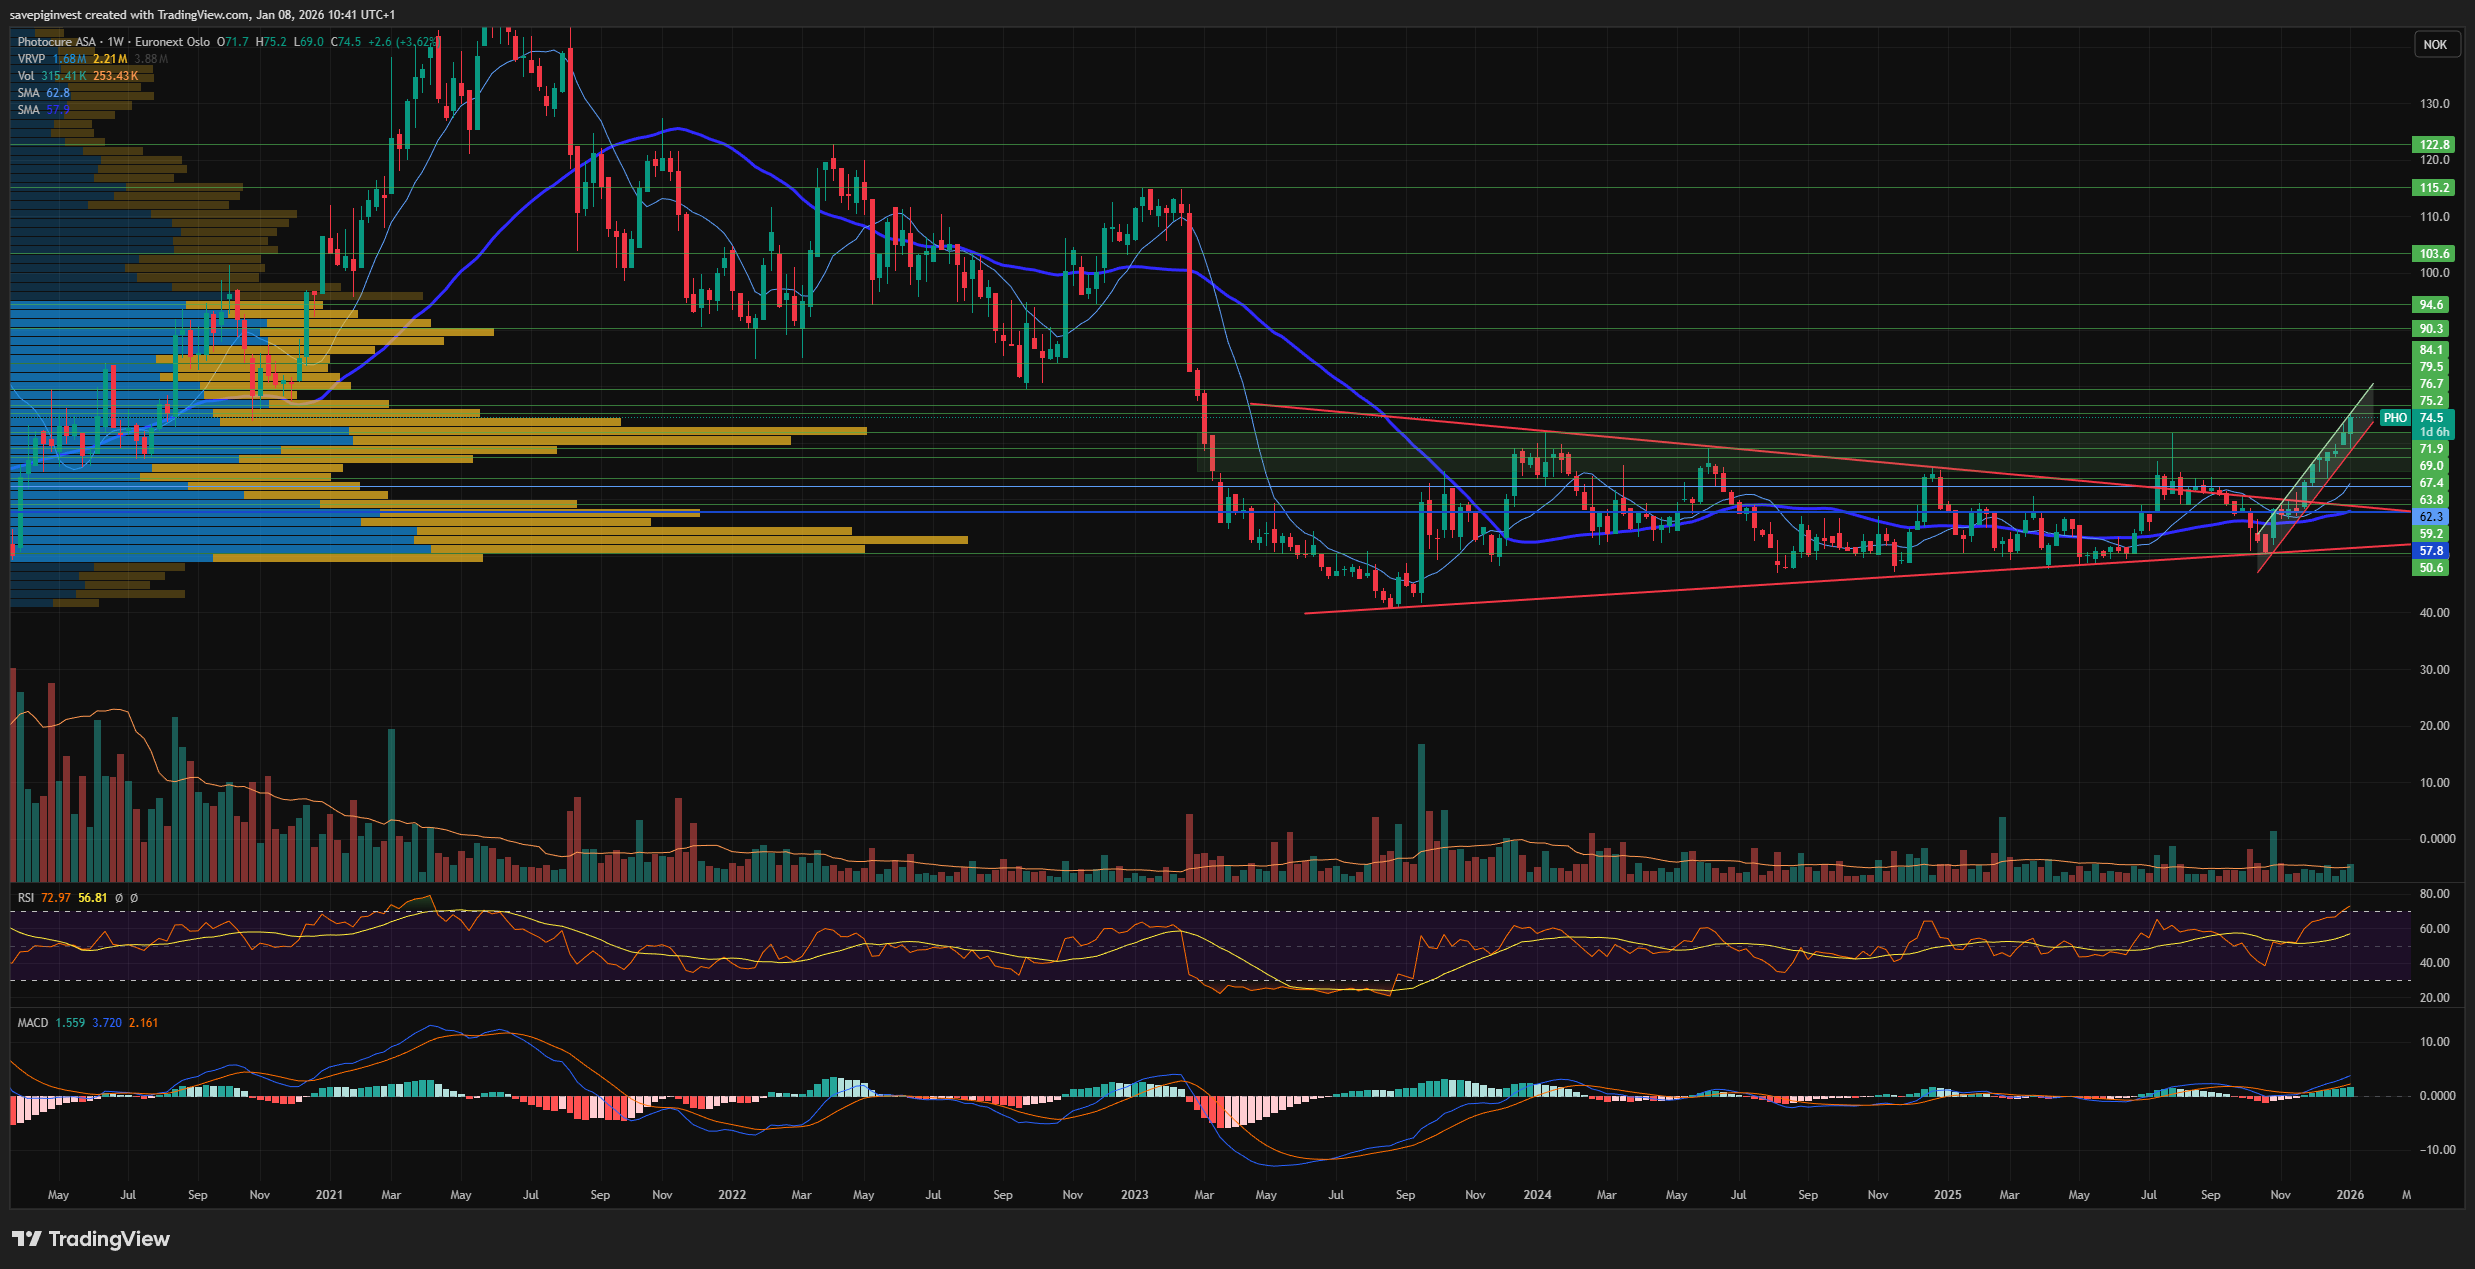The image size is (2475, 1269).
Task: Click the dark blue 57.8 SMA label
Action: (2430, 551)
